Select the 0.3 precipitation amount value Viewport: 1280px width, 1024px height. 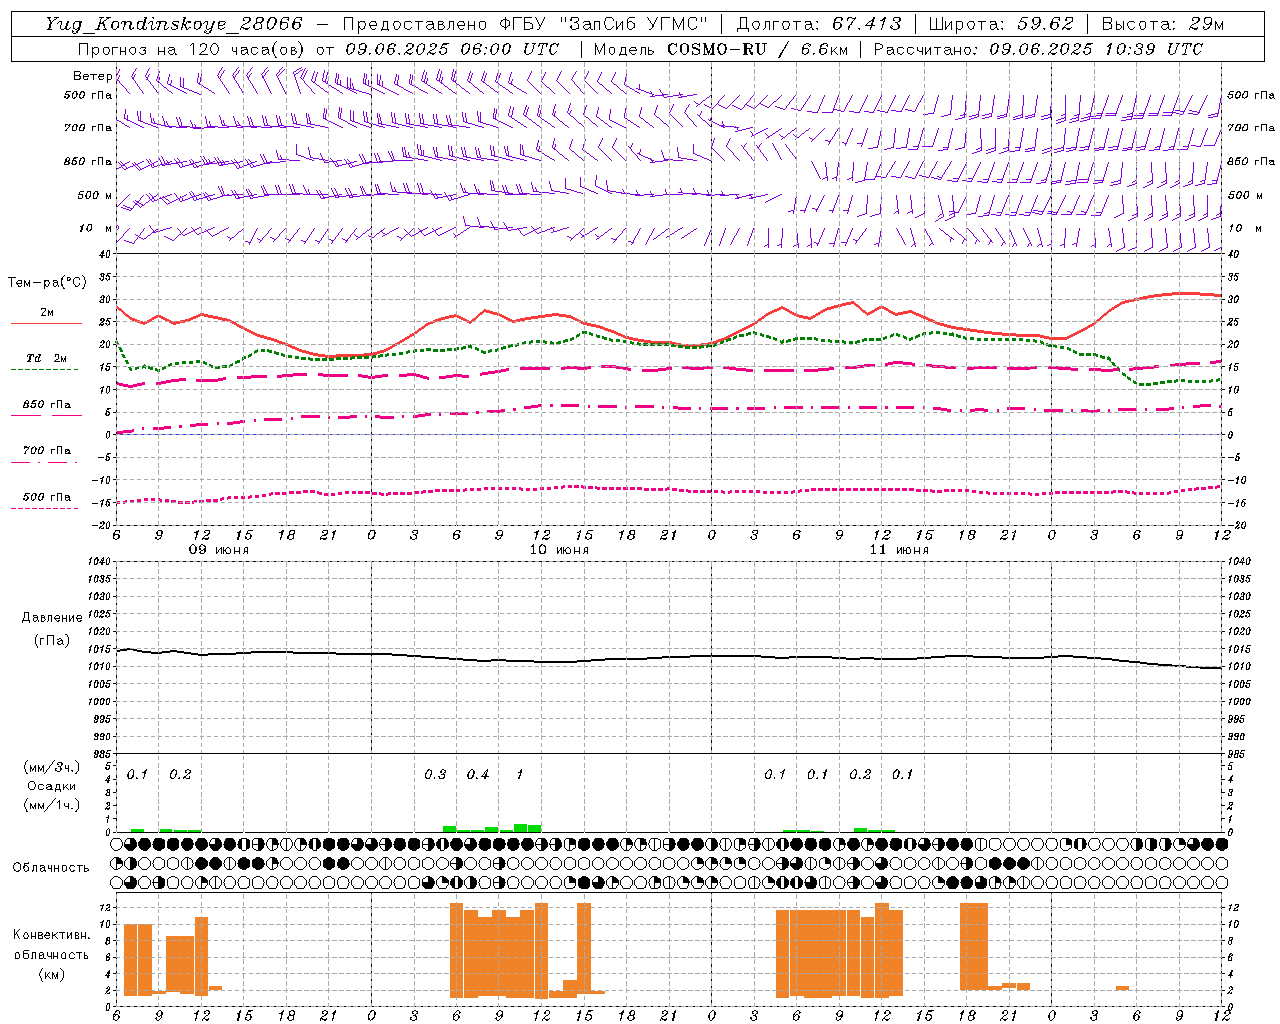435,775
